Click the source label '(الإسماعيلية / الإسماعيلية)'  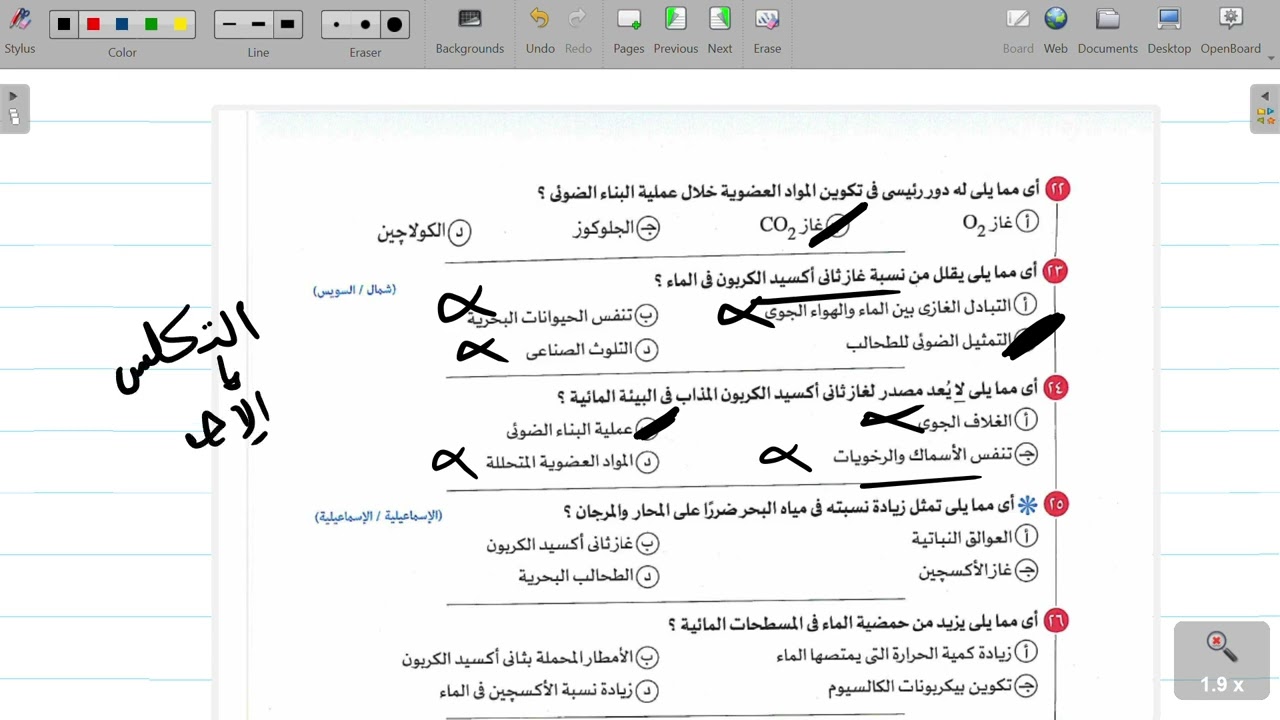point(378,516)
